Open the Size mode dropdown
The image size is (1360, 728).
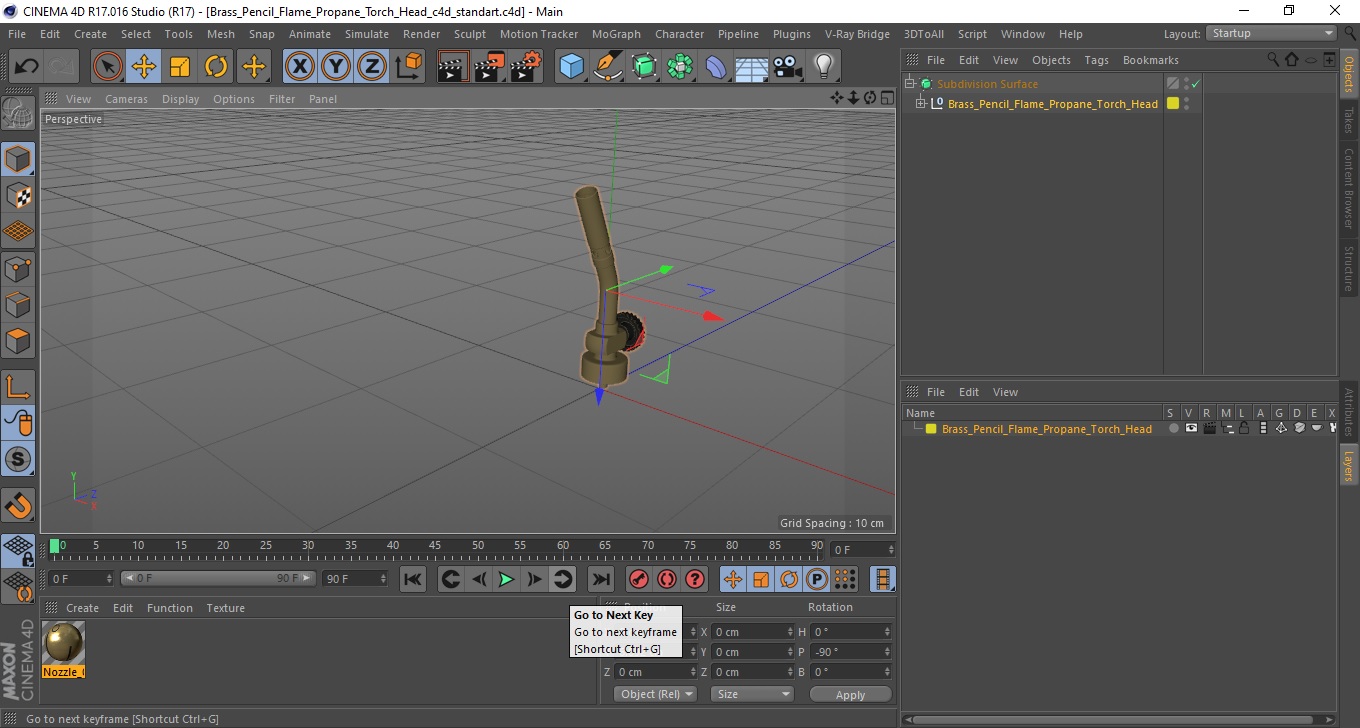point(751,694)
